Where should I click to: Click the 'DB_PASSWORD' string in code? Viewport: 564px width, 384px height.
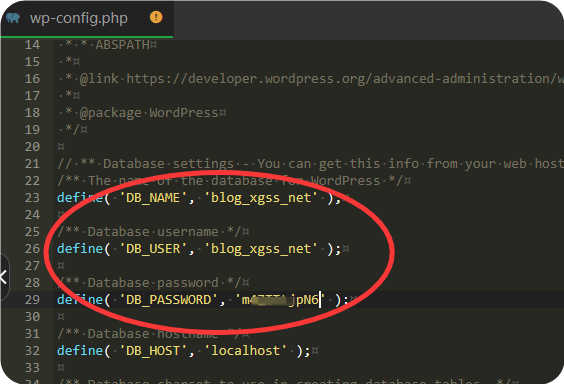(x=168, y=300)
